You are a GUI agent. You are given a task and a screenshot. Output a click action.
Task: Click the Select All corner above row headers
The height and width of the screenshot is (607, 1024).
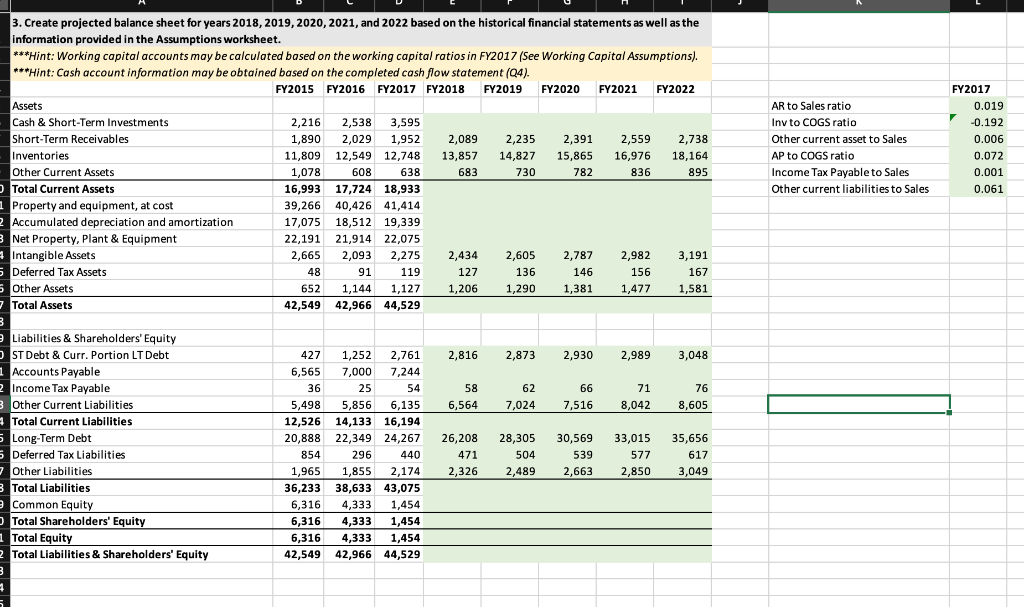(4, 4)
